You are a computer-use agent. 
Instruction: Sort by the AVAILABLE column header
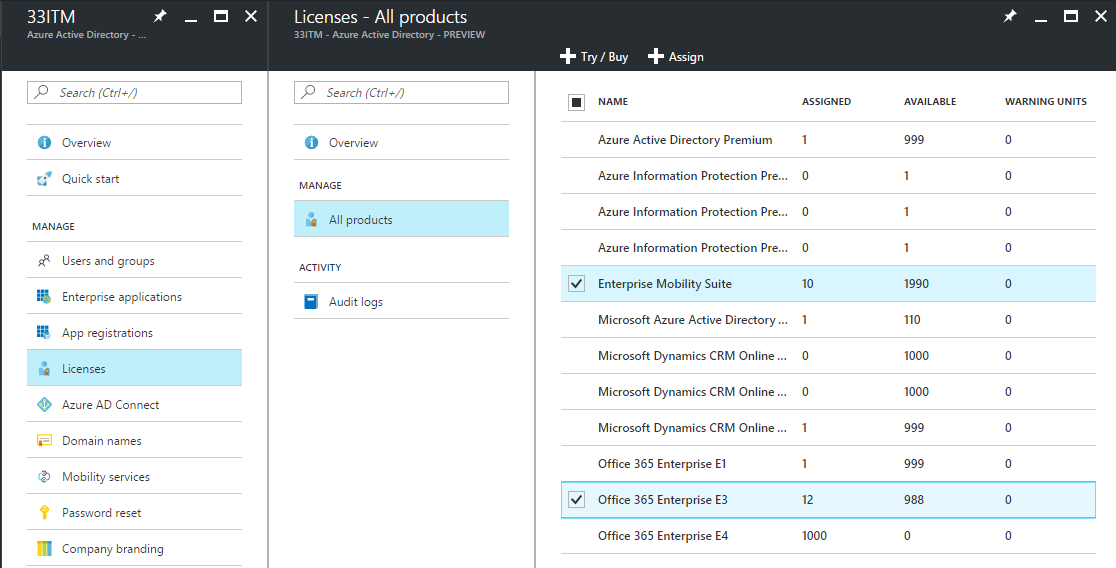click(x=930, y=102)
